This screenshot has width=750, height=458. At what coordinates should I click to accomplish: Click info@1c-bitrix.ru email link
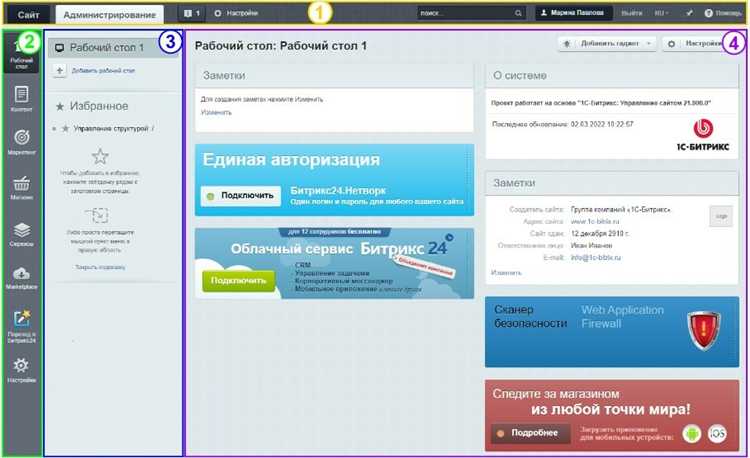[596, 258]
